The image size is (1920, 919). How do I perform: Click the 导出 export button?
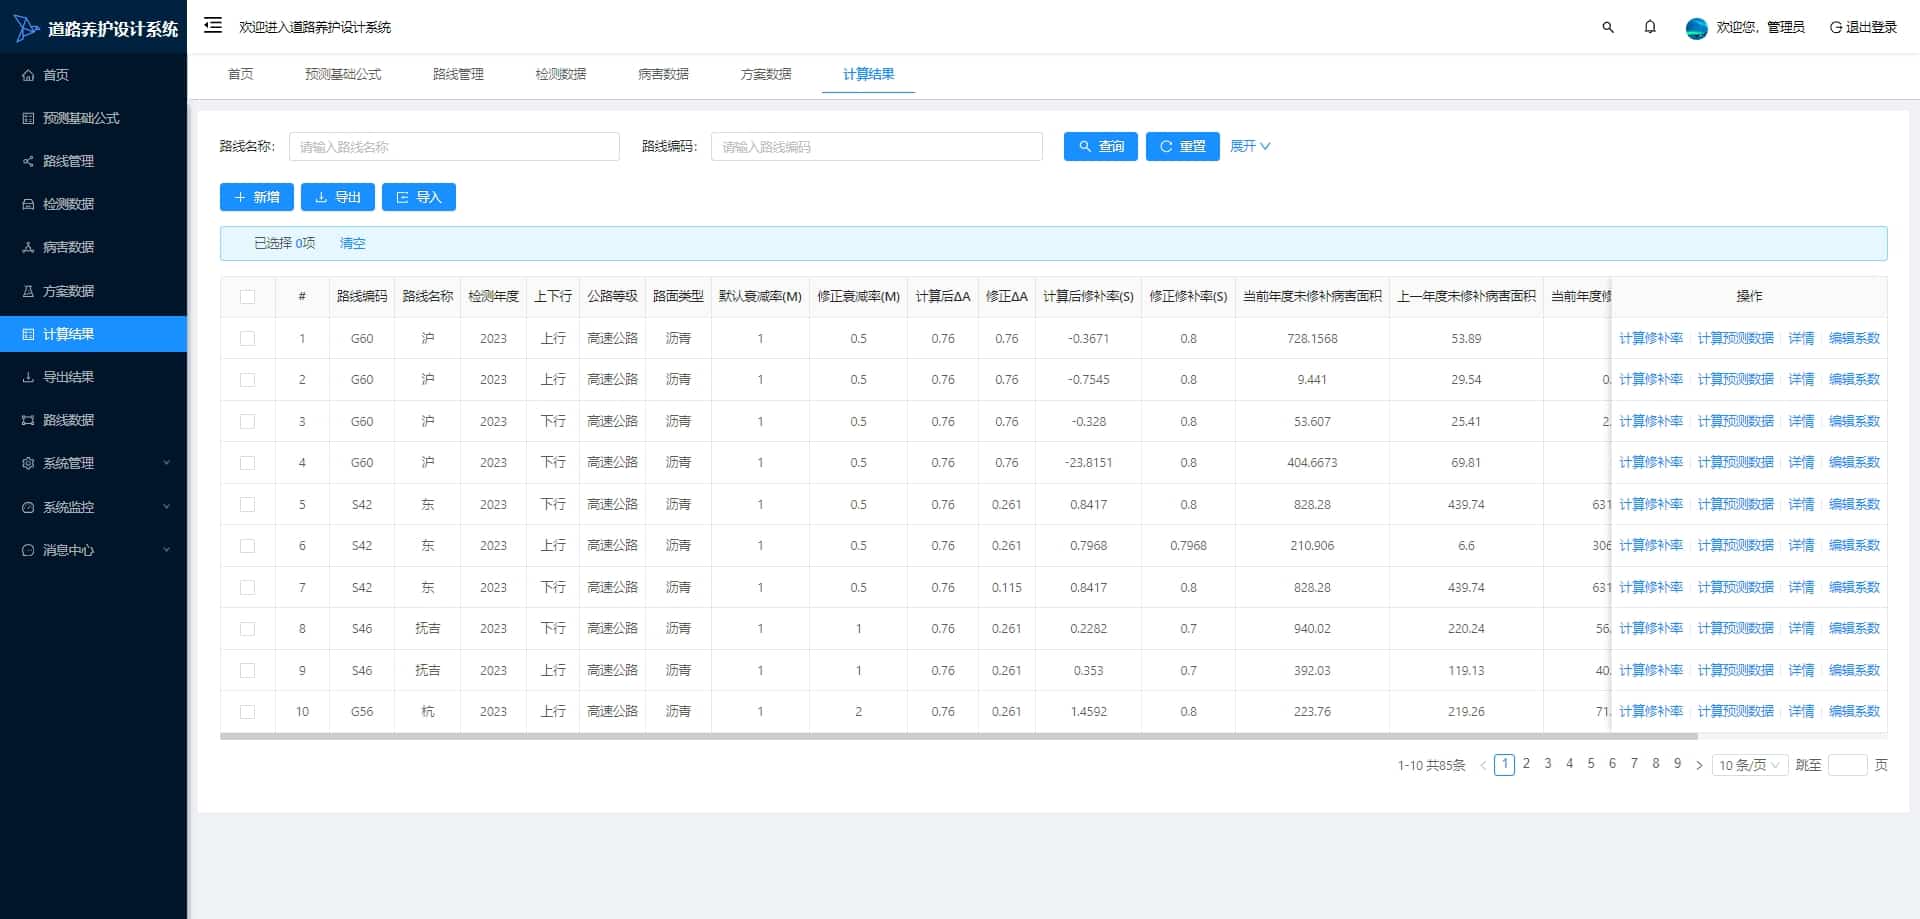tap(338, 197)
